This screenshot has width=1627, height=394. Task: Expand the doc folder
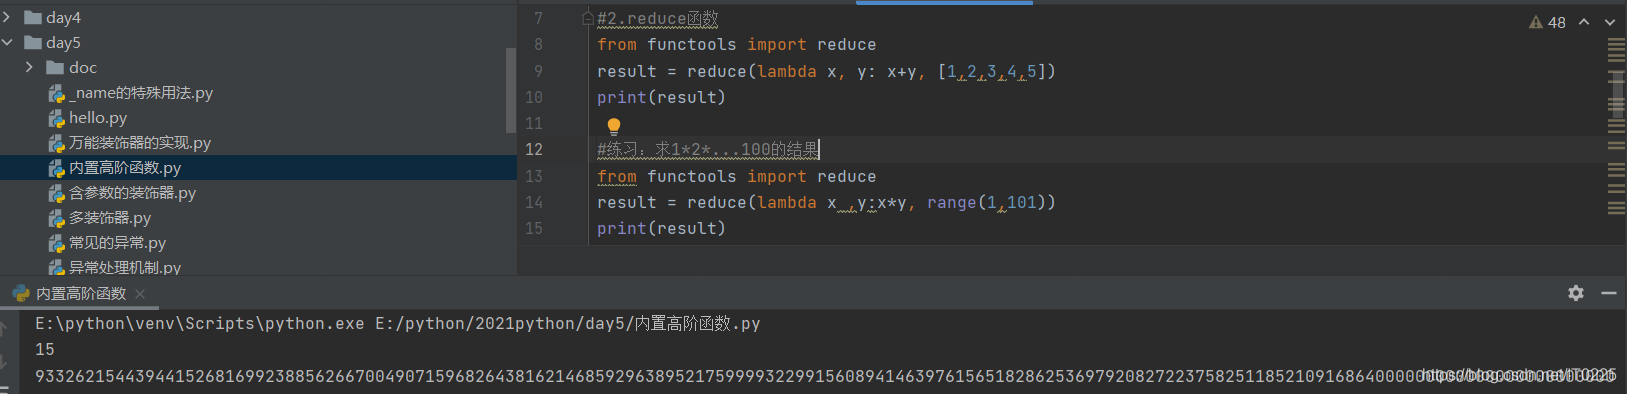(29, 67)
